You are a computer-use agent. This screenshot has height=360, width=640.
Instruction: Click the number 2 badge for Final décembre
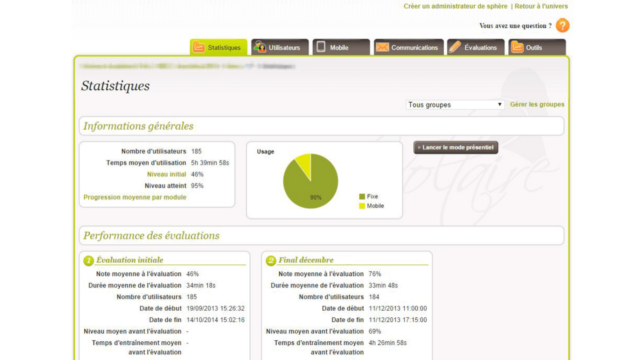pos(271,260)
